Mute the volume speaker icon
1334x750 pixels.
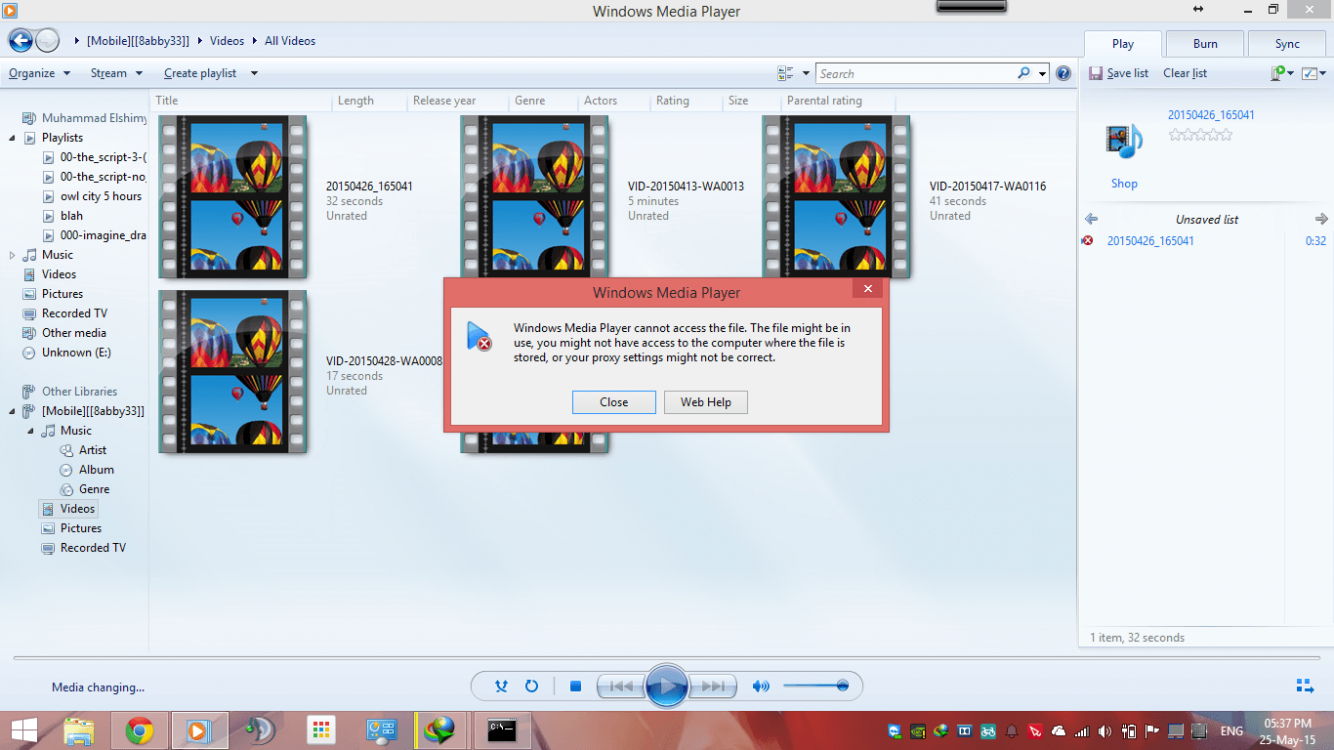(761, 686)
